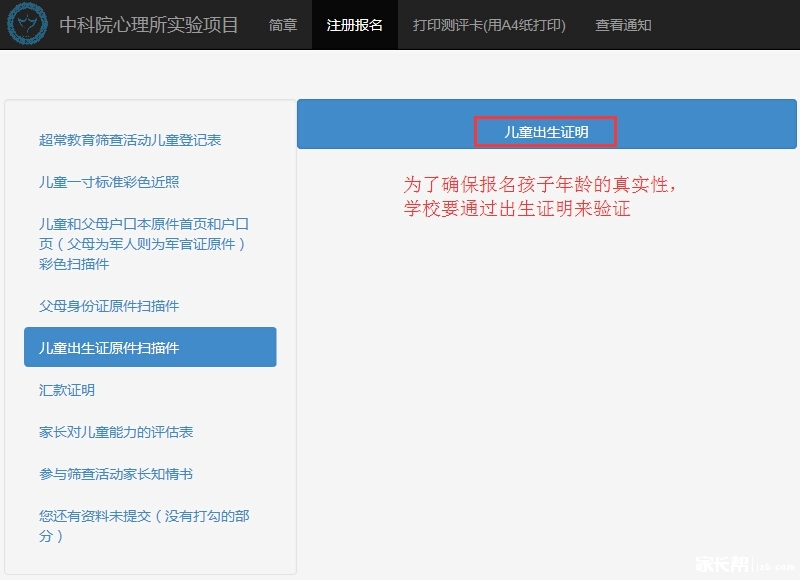Open 汇款证明 in the left list
This screenshot has height=580, width=800.
pyautogui.click(x=67, y=390)
